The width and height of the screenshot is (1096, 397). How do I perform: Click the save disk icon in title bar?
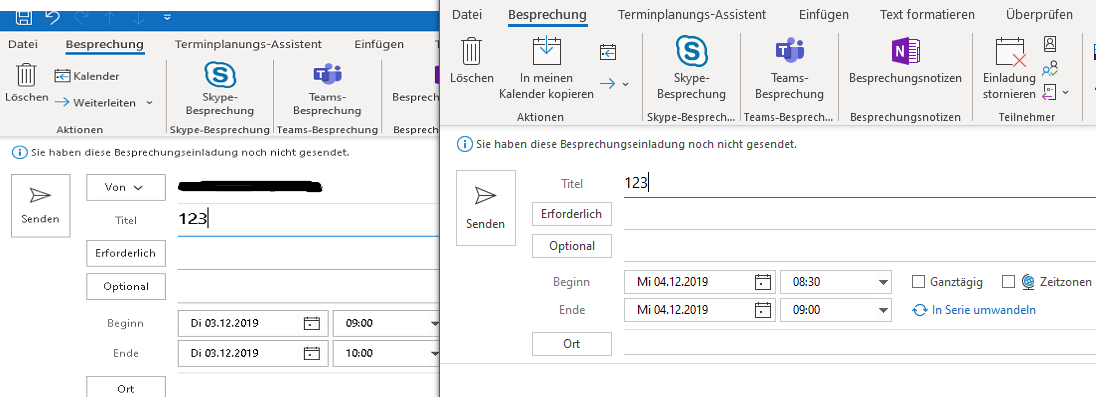[22, 15]
